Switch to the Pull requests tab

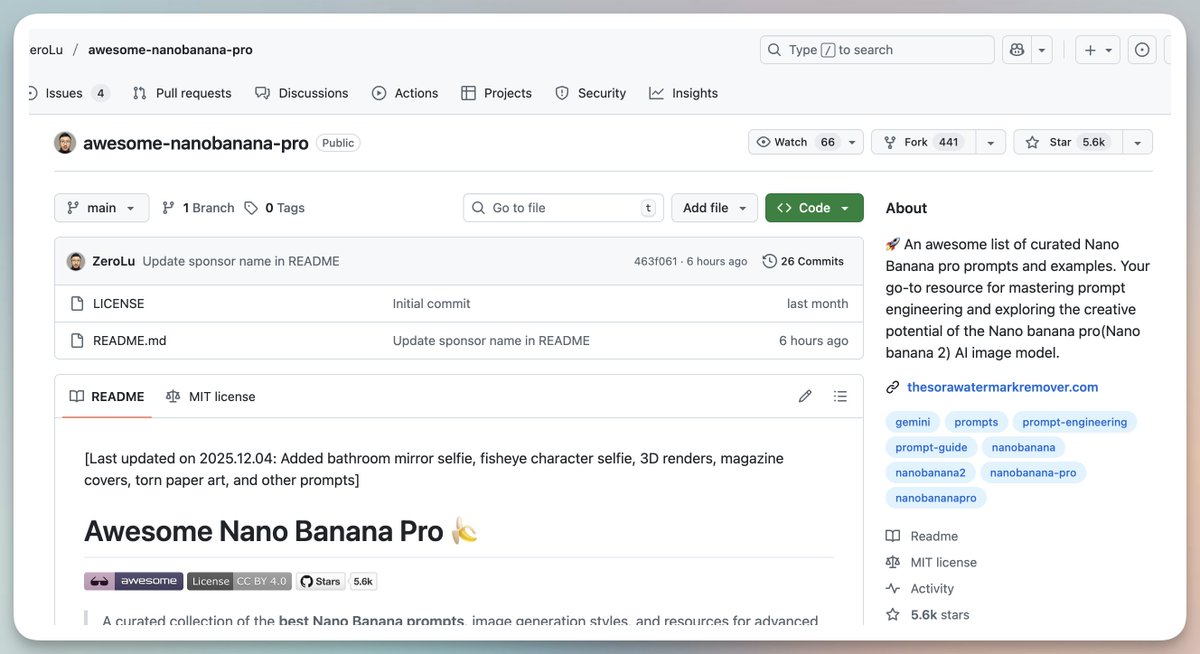pyautogui.click(x=182, y=93)
